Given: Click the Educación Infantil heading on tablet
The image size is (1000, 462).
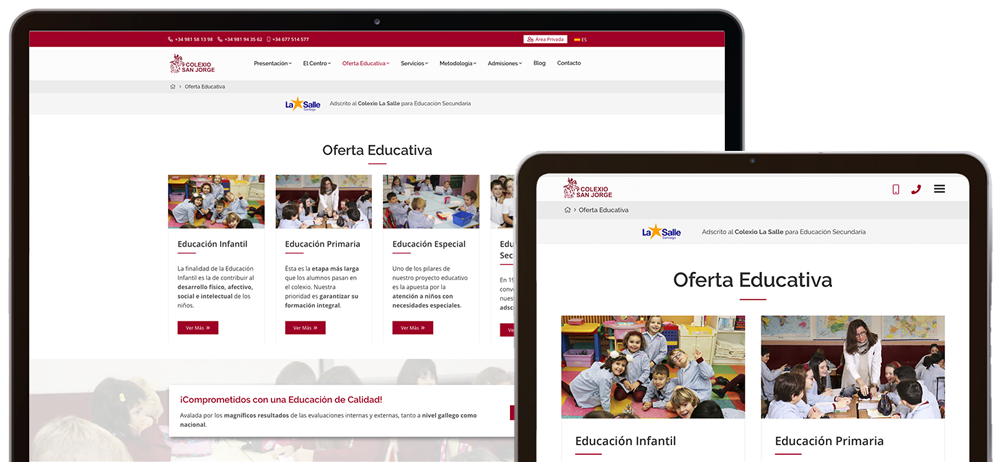Looking at the screenshot, I should coord(626,441).
